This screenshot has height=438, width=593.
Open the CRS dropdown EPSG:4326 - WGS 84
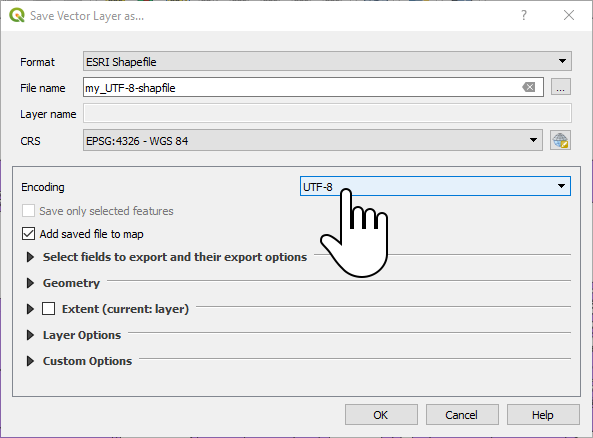[313, 140]
